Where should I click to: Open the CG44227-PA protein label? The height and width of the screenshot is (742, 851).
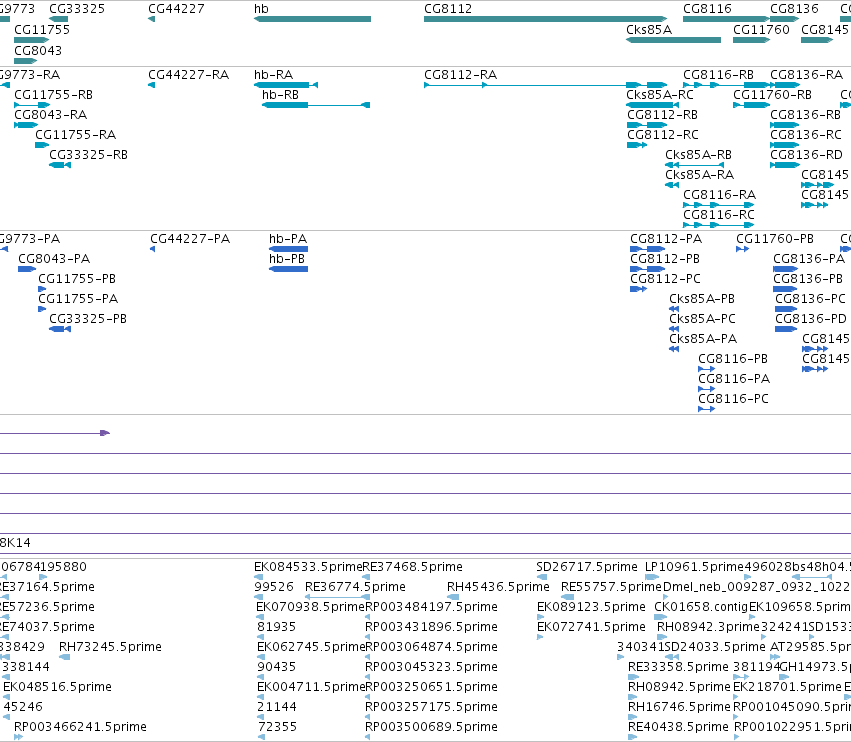(190, 239)
